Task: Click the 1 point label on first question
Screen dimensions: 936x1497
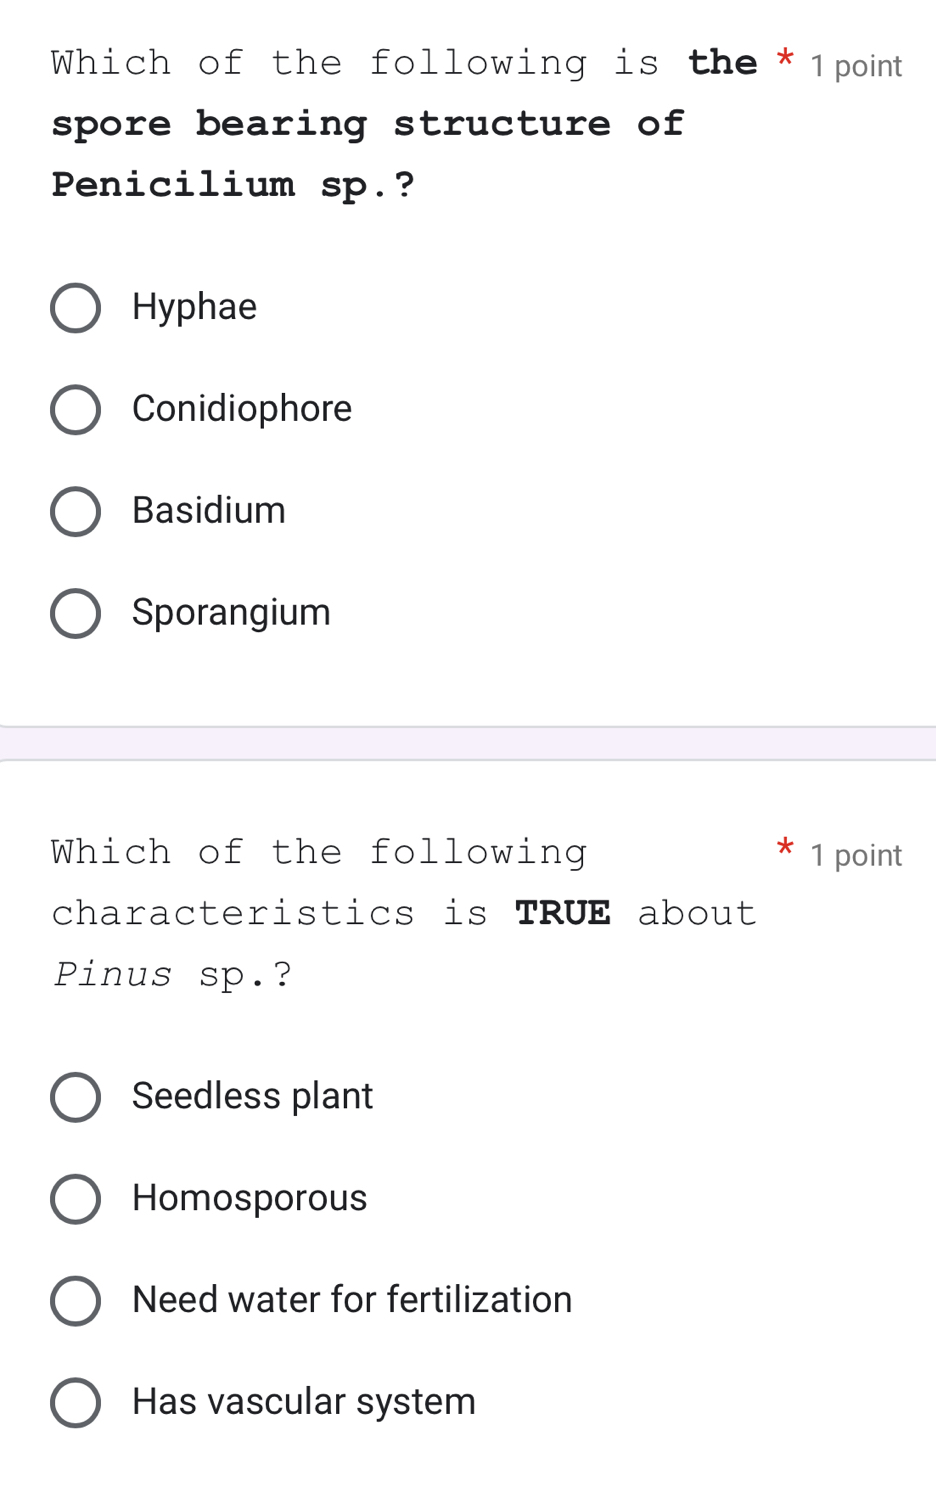Action: 855,65
